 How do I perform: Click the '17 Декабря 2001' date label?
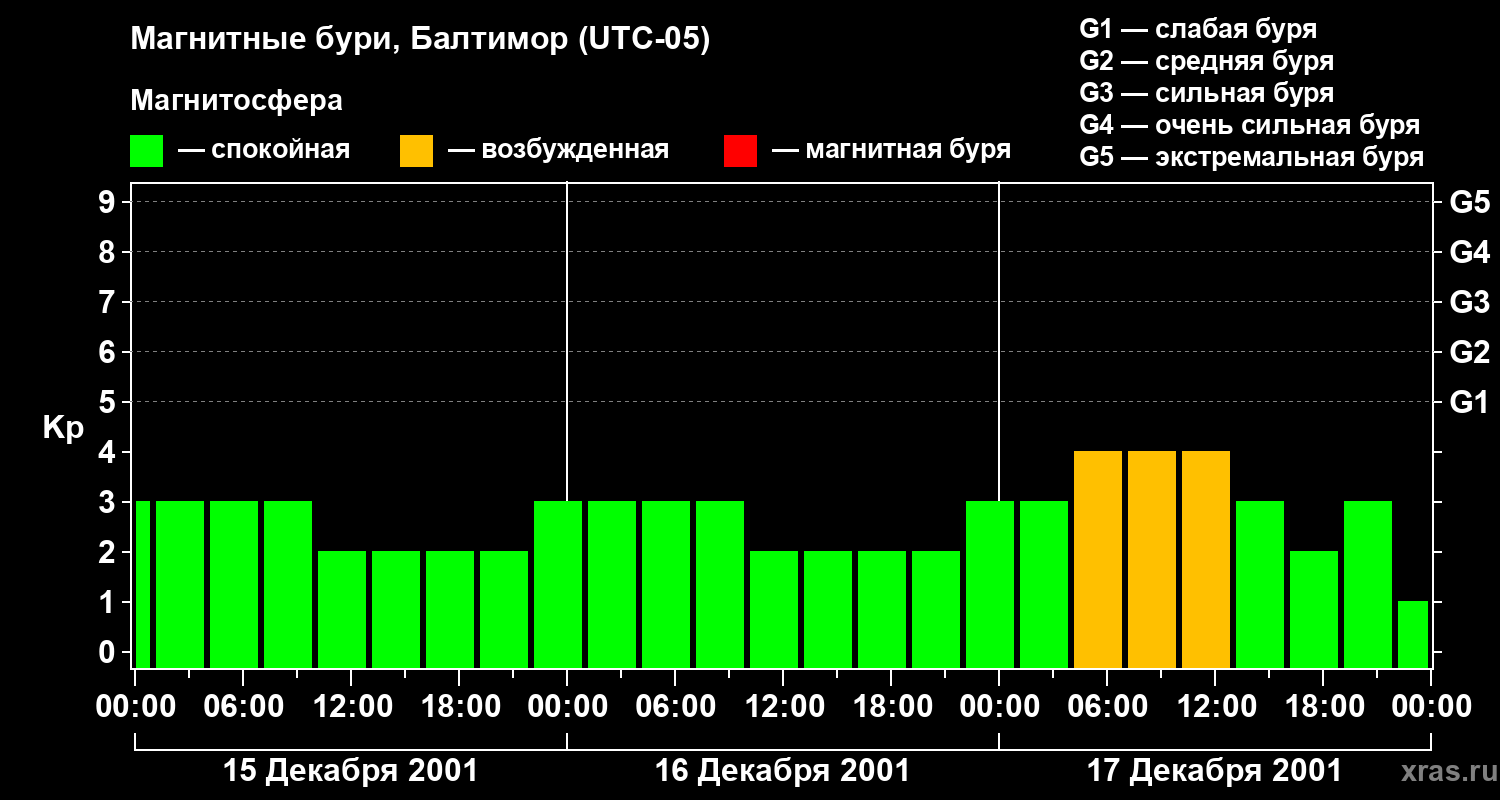click(1214, 771)
